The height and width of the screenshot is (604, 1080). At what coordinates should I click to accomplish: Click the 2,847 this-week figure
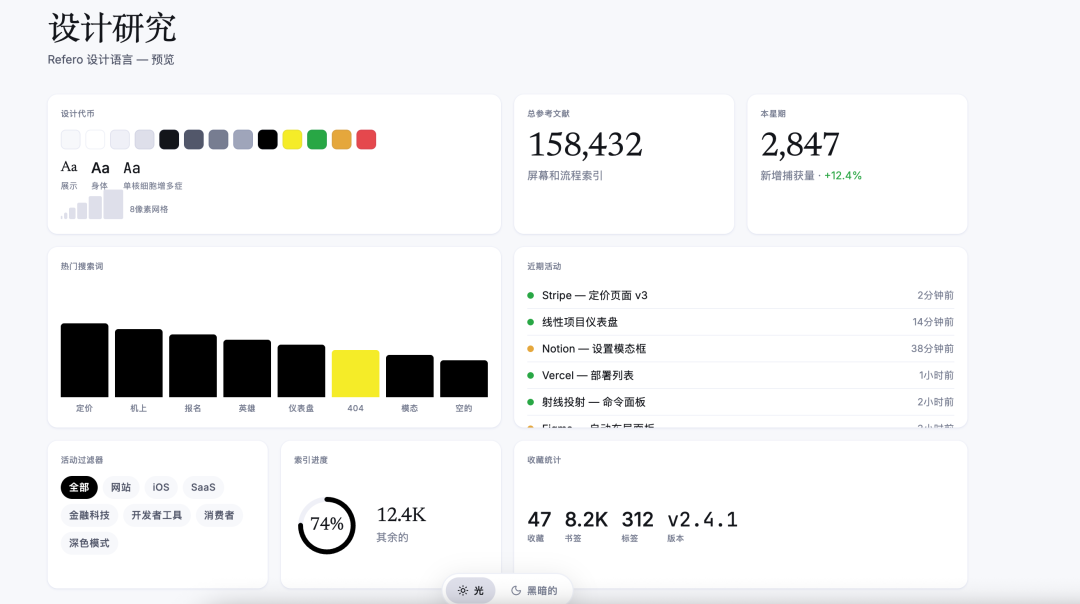tap(800, 145)
